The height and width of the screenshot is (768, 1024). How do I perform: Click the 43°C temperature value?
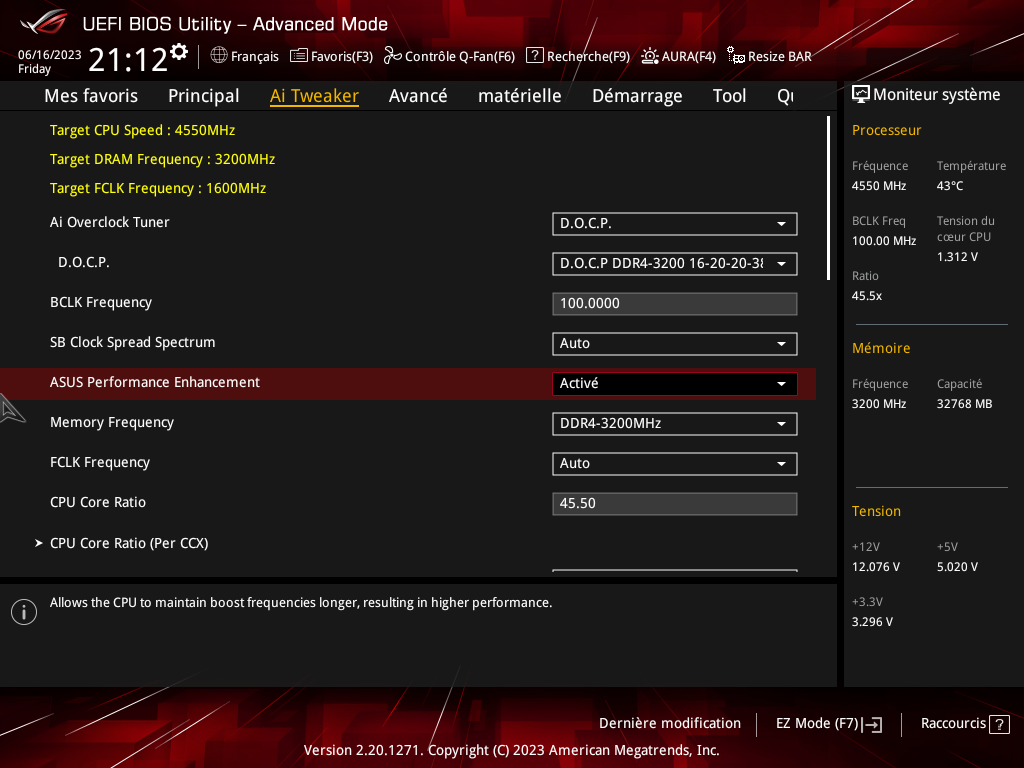(950, 186)
